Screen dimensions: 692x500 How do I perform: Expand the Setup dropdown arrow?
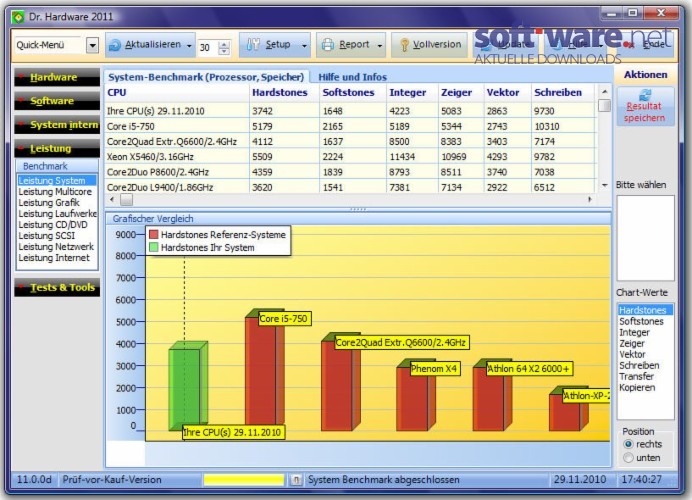click(304, 45)
